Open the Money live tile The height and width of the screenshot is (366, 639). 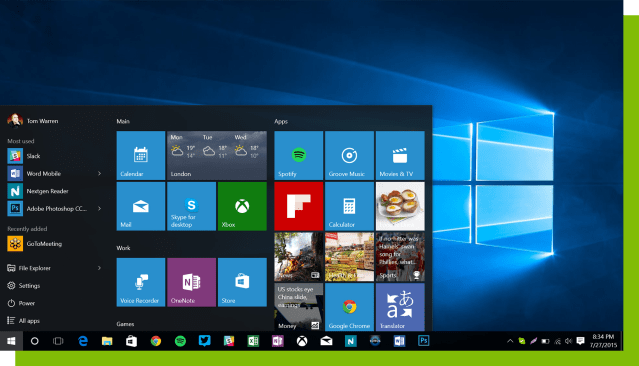(299, 307)
